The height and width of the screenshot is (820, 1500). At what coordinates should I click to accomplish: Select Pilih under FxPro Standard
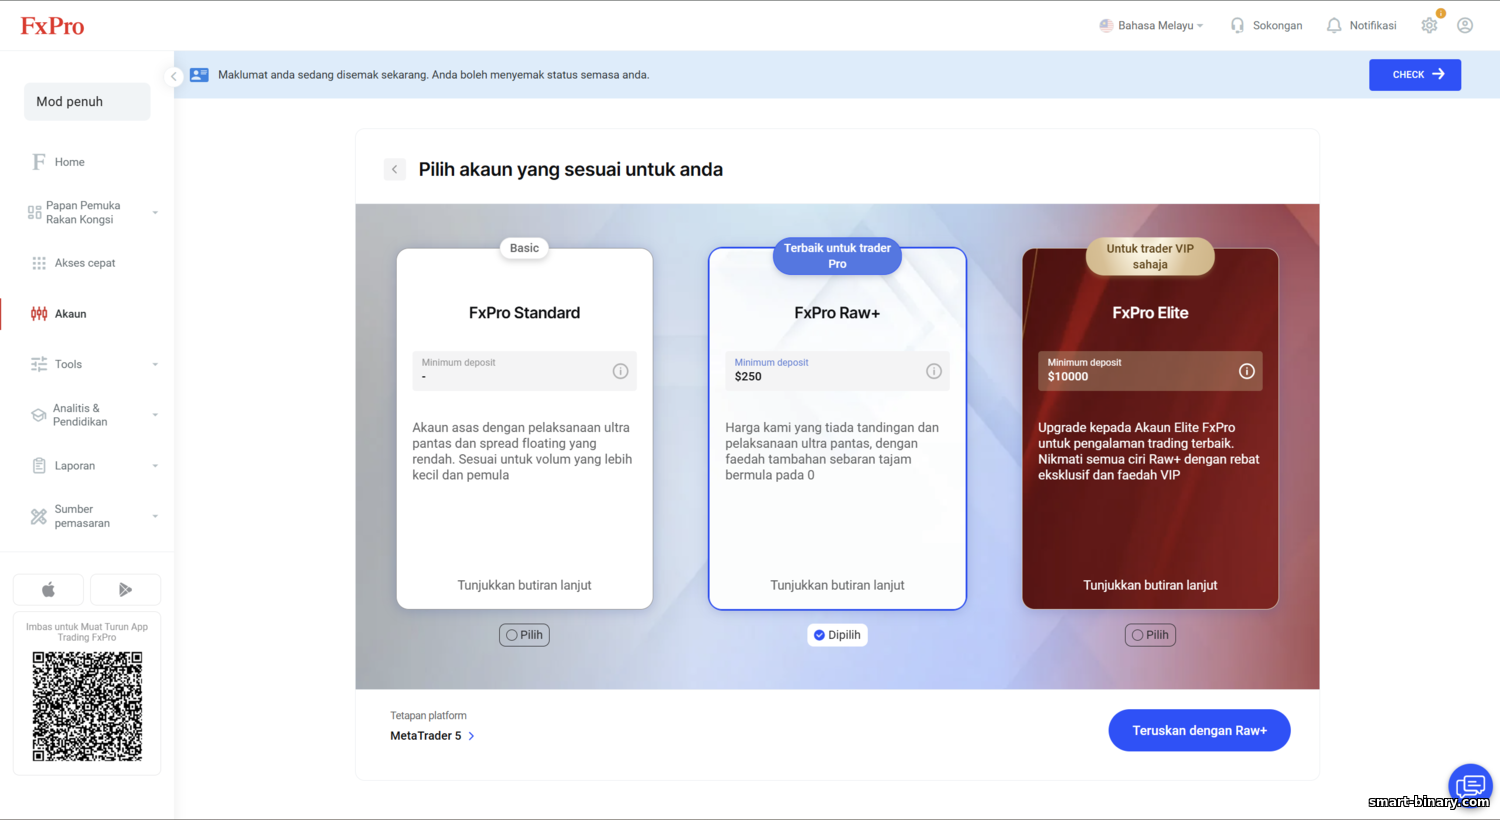click(x=524, y=635)
